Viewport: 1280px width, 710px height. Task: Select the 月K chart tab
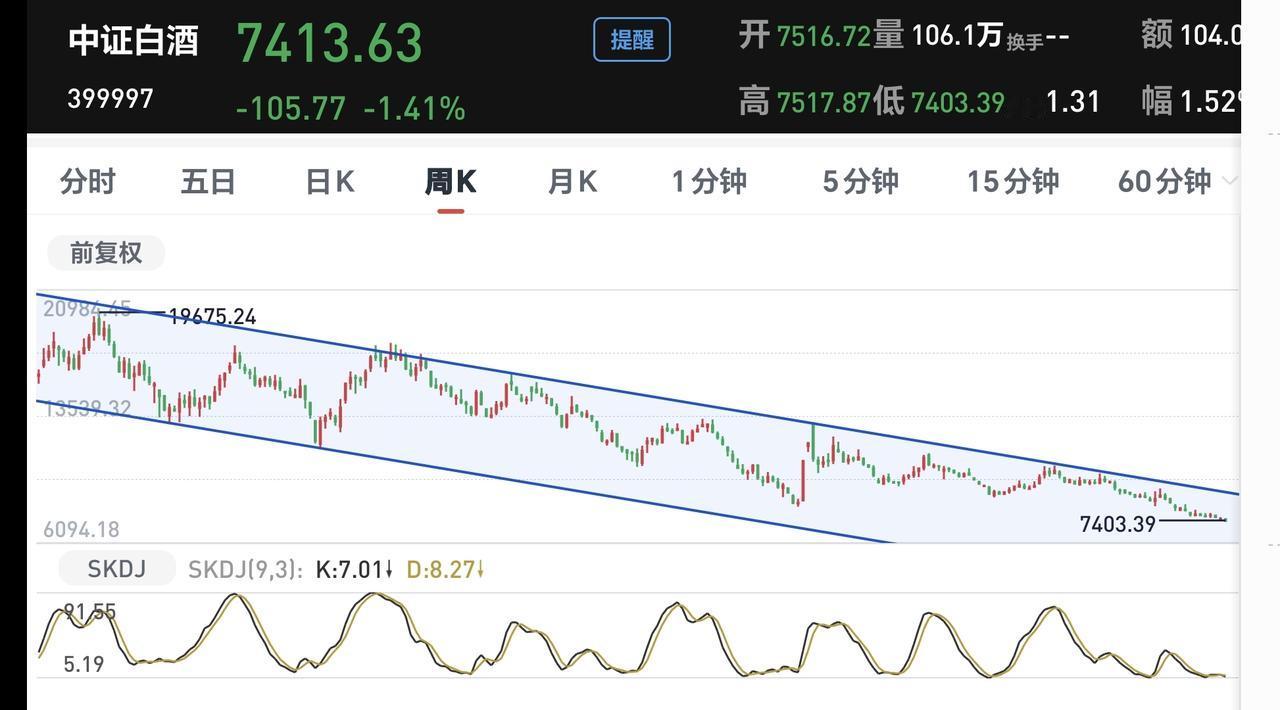[x=572, y=182]
